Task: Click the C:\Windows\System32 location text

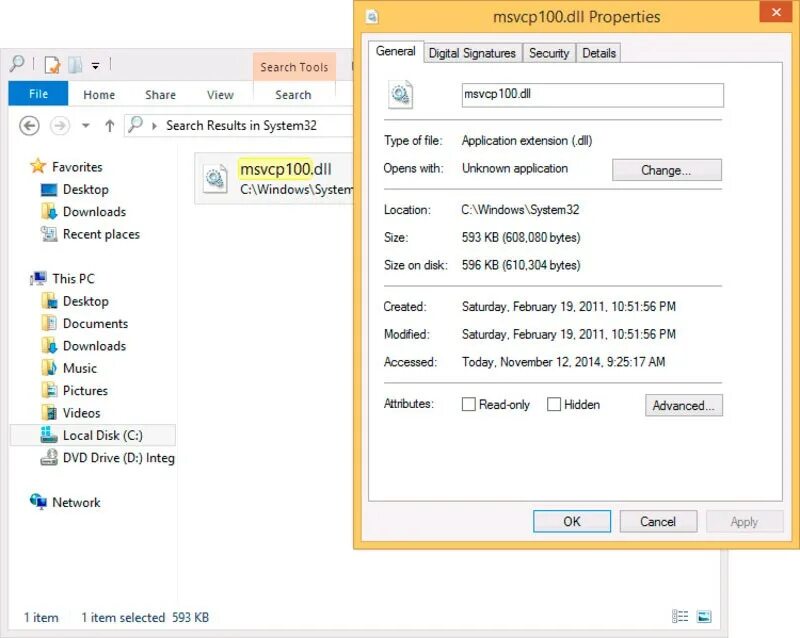Action: click(x=520, y=210)
